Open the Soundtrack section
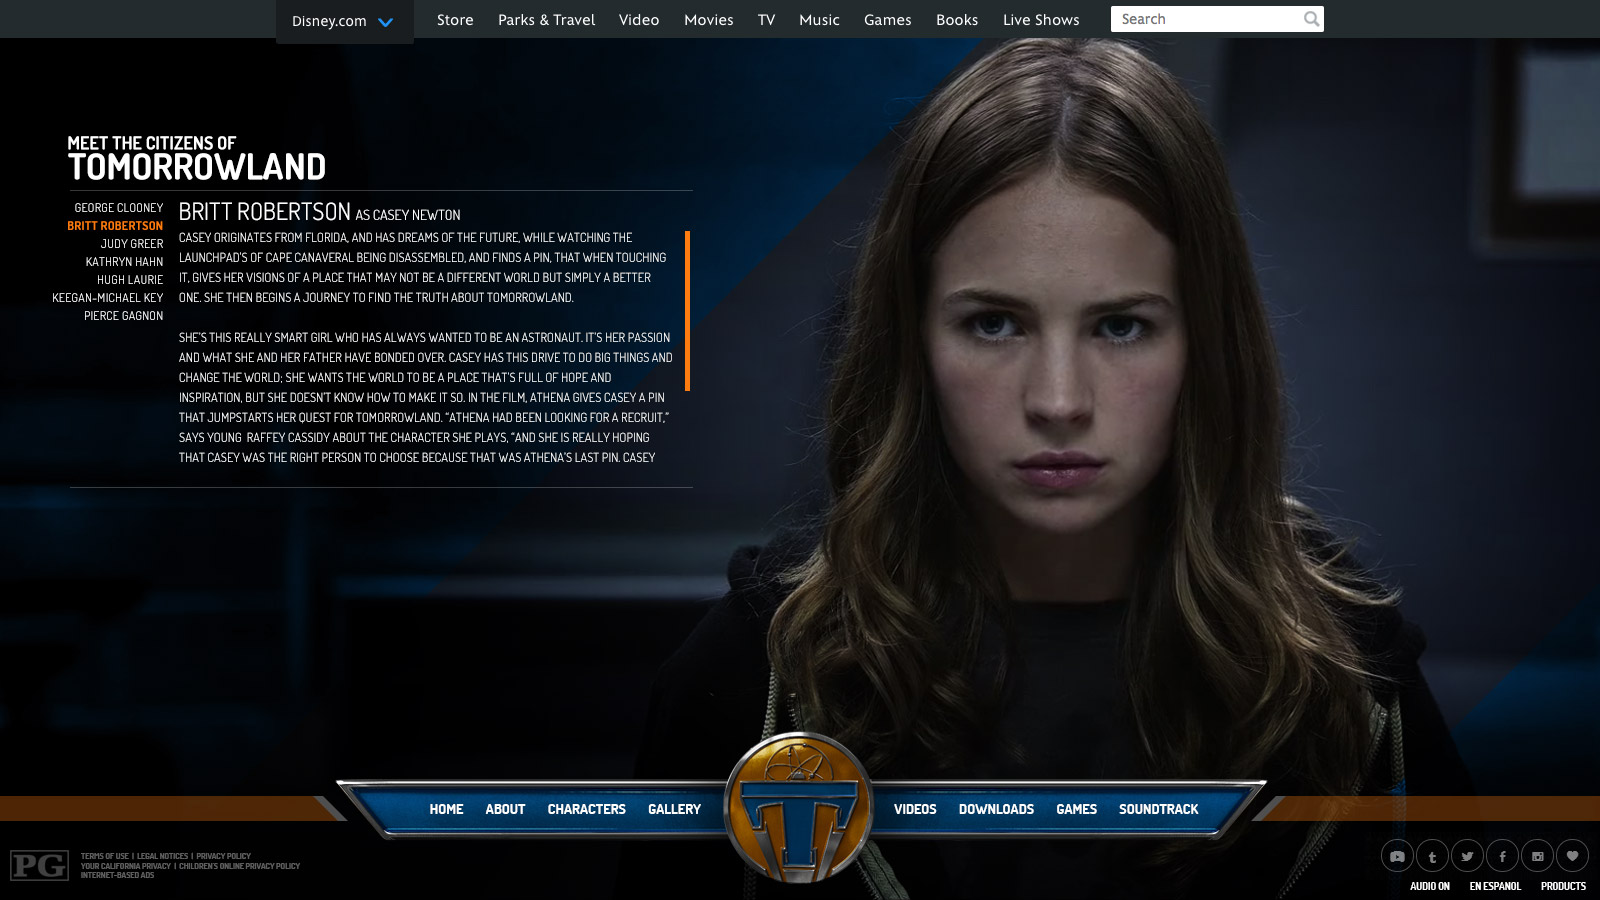Image resolution: width=1600 pixels, height=900 pixels. click(x=1158, y=809)
